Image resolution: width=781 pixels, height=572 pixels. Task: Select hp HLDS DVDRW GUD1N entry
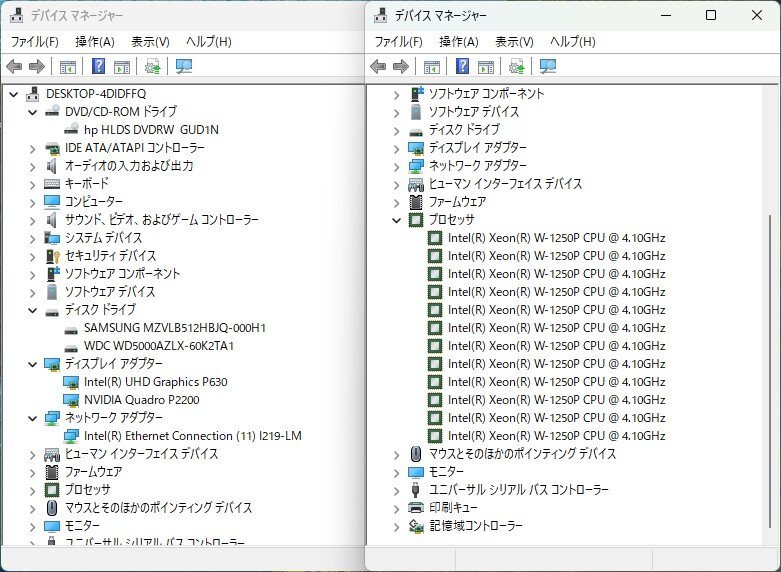click(151, 130)
